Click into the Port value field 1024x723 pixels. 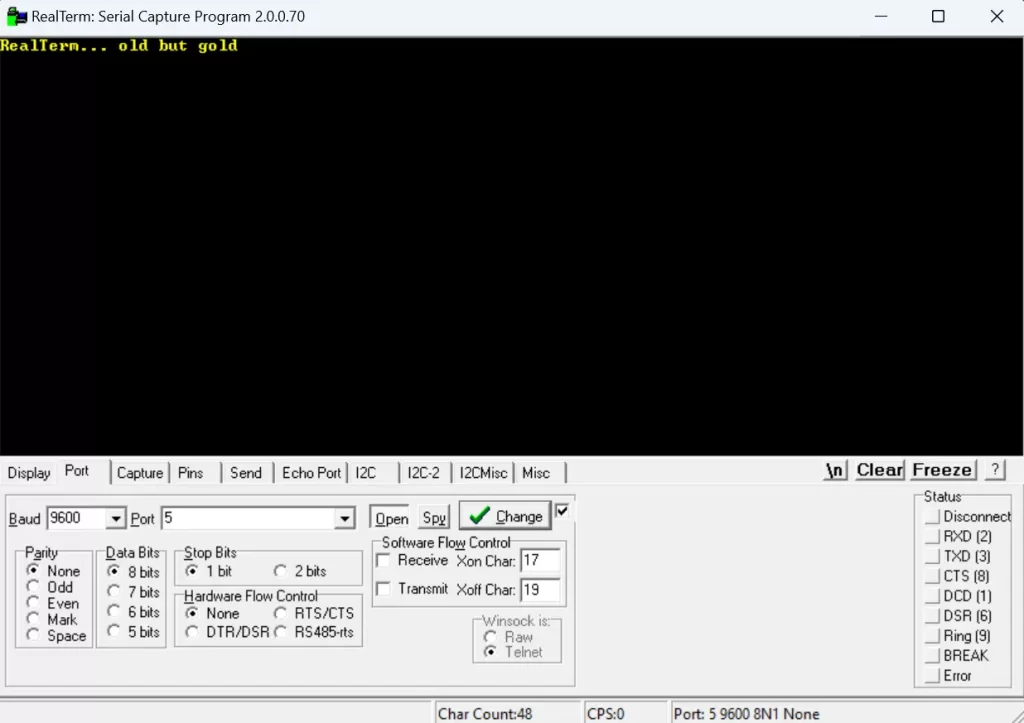[249, 518]
